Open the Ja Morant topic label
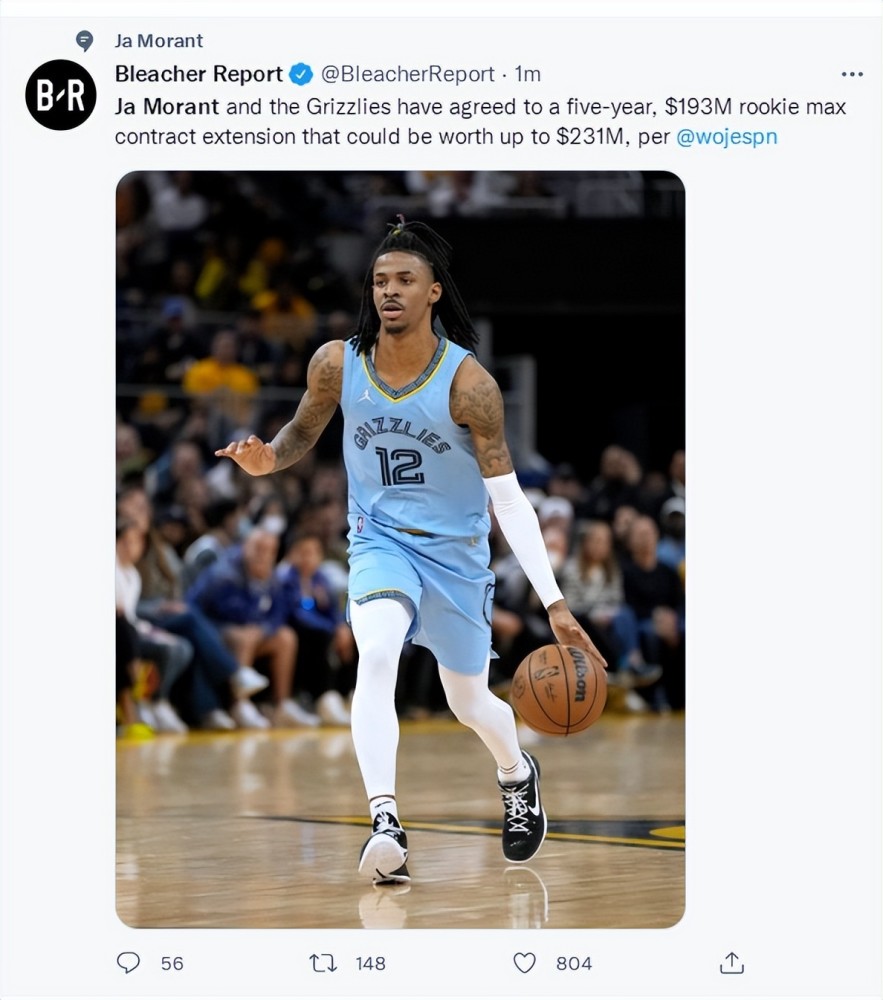883x1000 pixels. click(159, 41)
